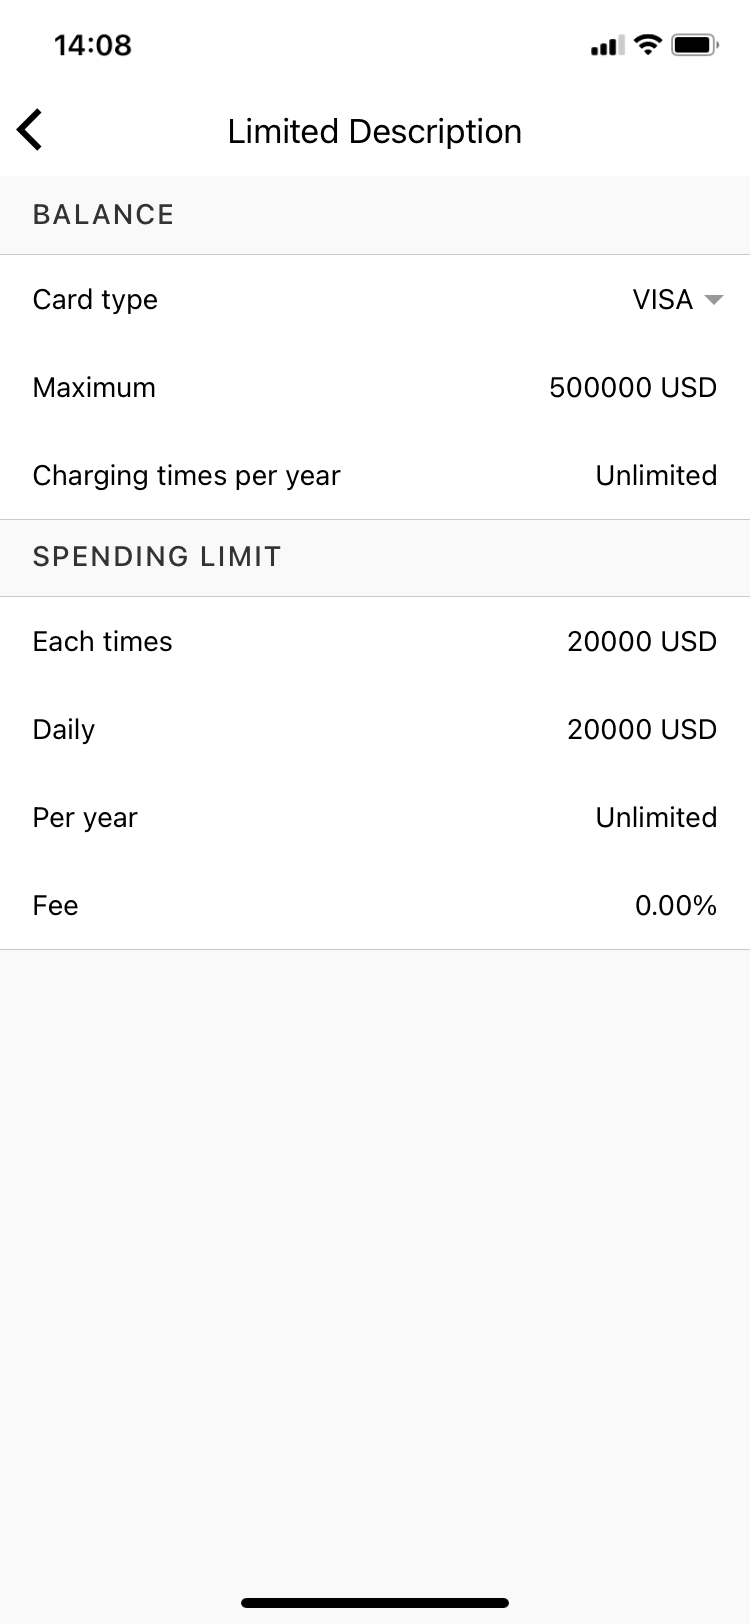Tap the Maximum row label
Image resolution: width=750 pixels, height=1624 pixels.
tap(94, 388)
